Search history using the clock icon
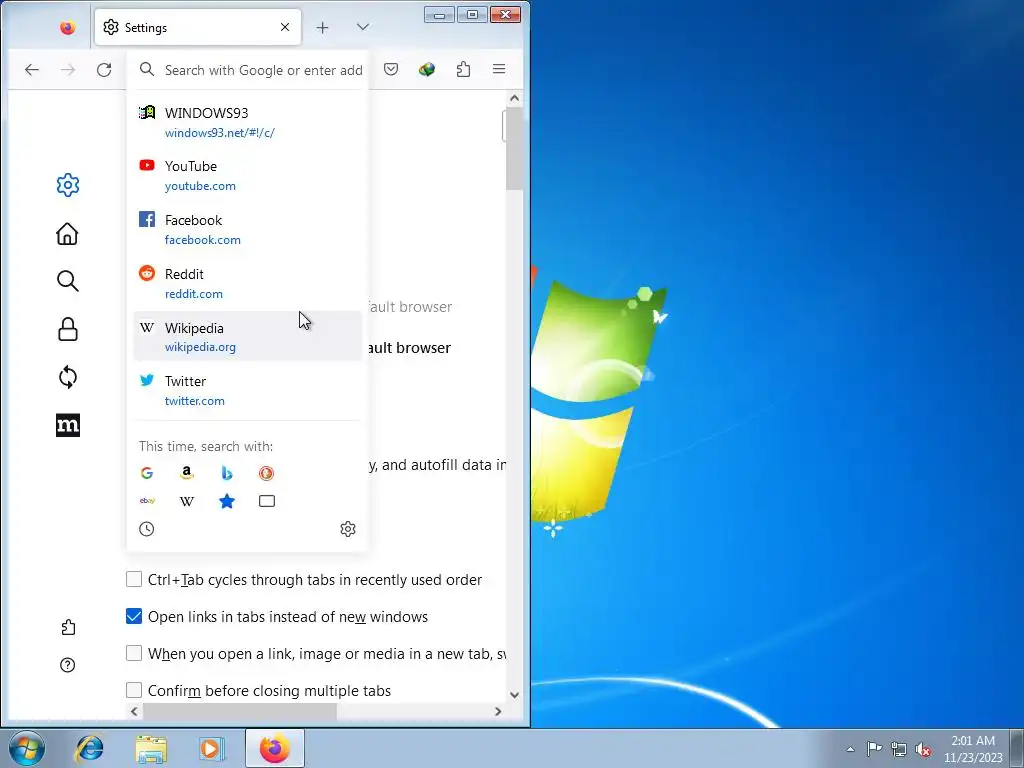The height and width of the screenshot is (768, 1024). pyautogui.click(x=147, y=529)
